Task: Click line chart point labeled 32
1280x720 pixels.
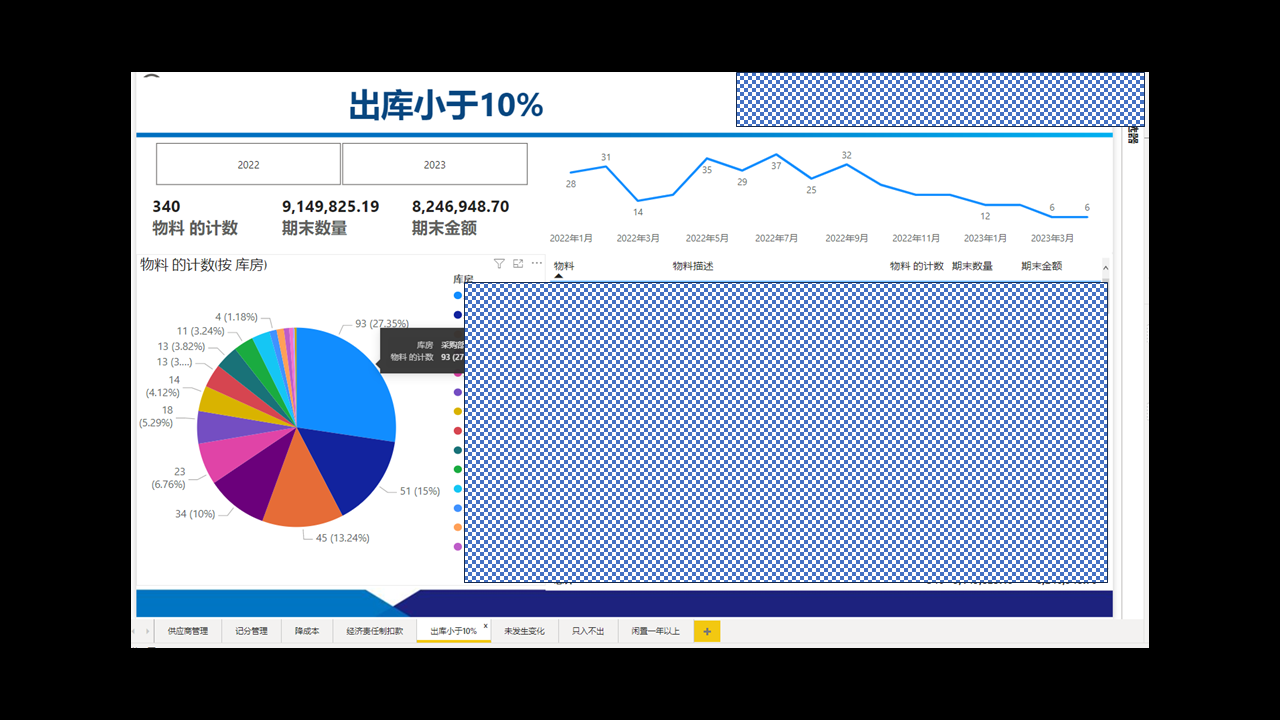Action: click(x=847, y=164)
